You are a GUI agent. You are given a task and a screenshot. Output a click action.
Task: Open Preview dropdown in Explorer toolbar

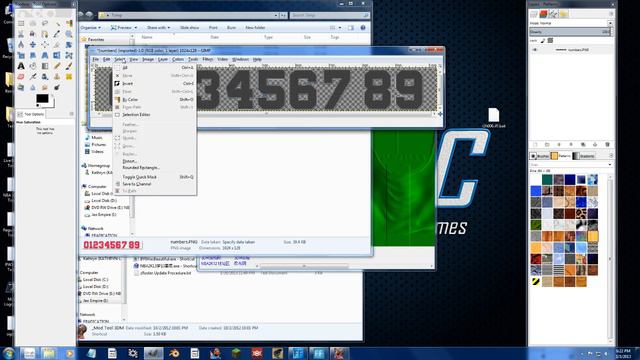pyautogui.click(x=124, y=27)
